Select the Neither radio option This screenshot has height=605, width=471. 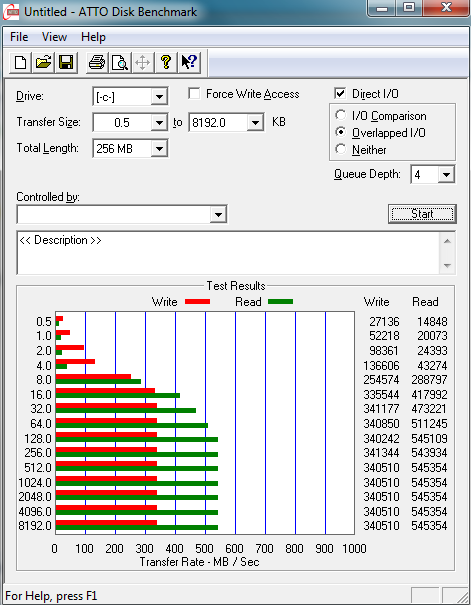point(341,149)
